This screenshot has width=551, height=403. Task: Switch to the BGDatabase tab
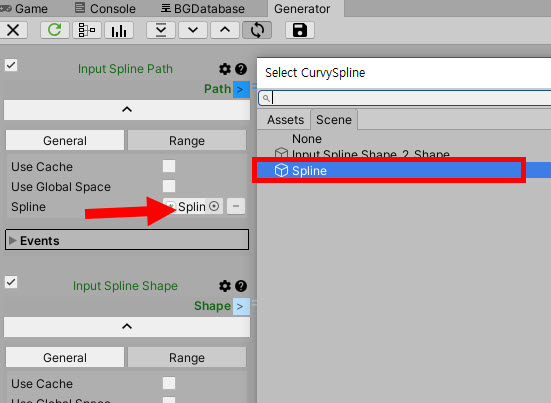[x=203, y=8]
